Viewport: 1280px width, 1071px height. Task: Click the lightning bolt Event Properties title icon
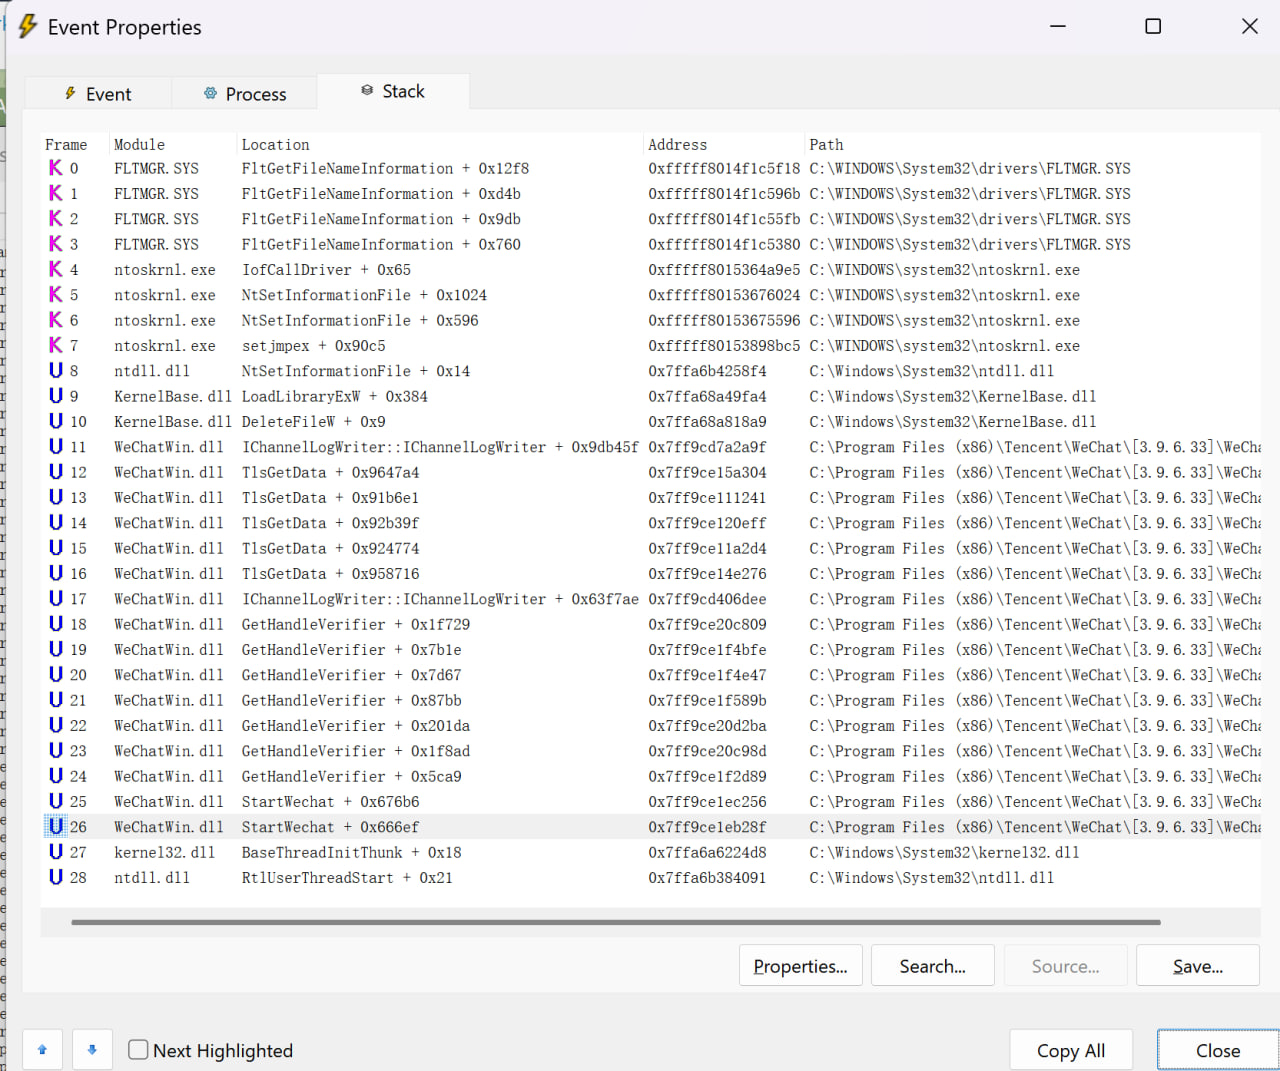(x=27, y=27)
